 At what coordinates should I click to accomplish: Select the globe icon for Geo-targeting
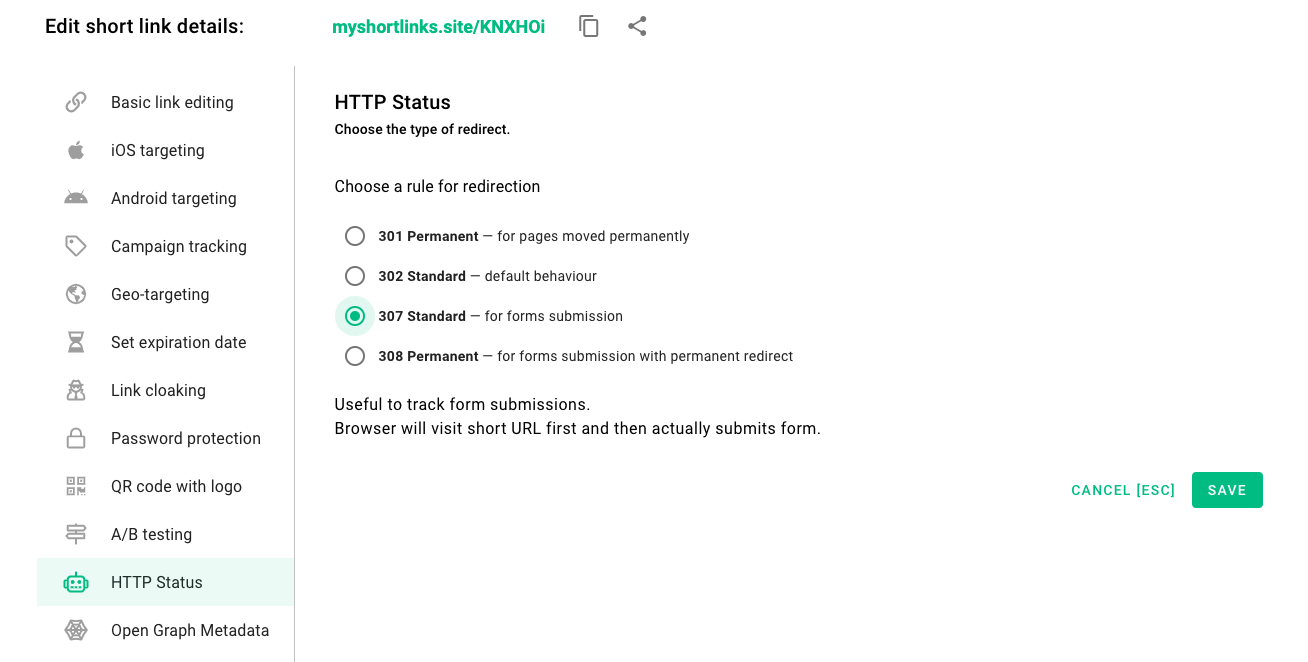76,293
